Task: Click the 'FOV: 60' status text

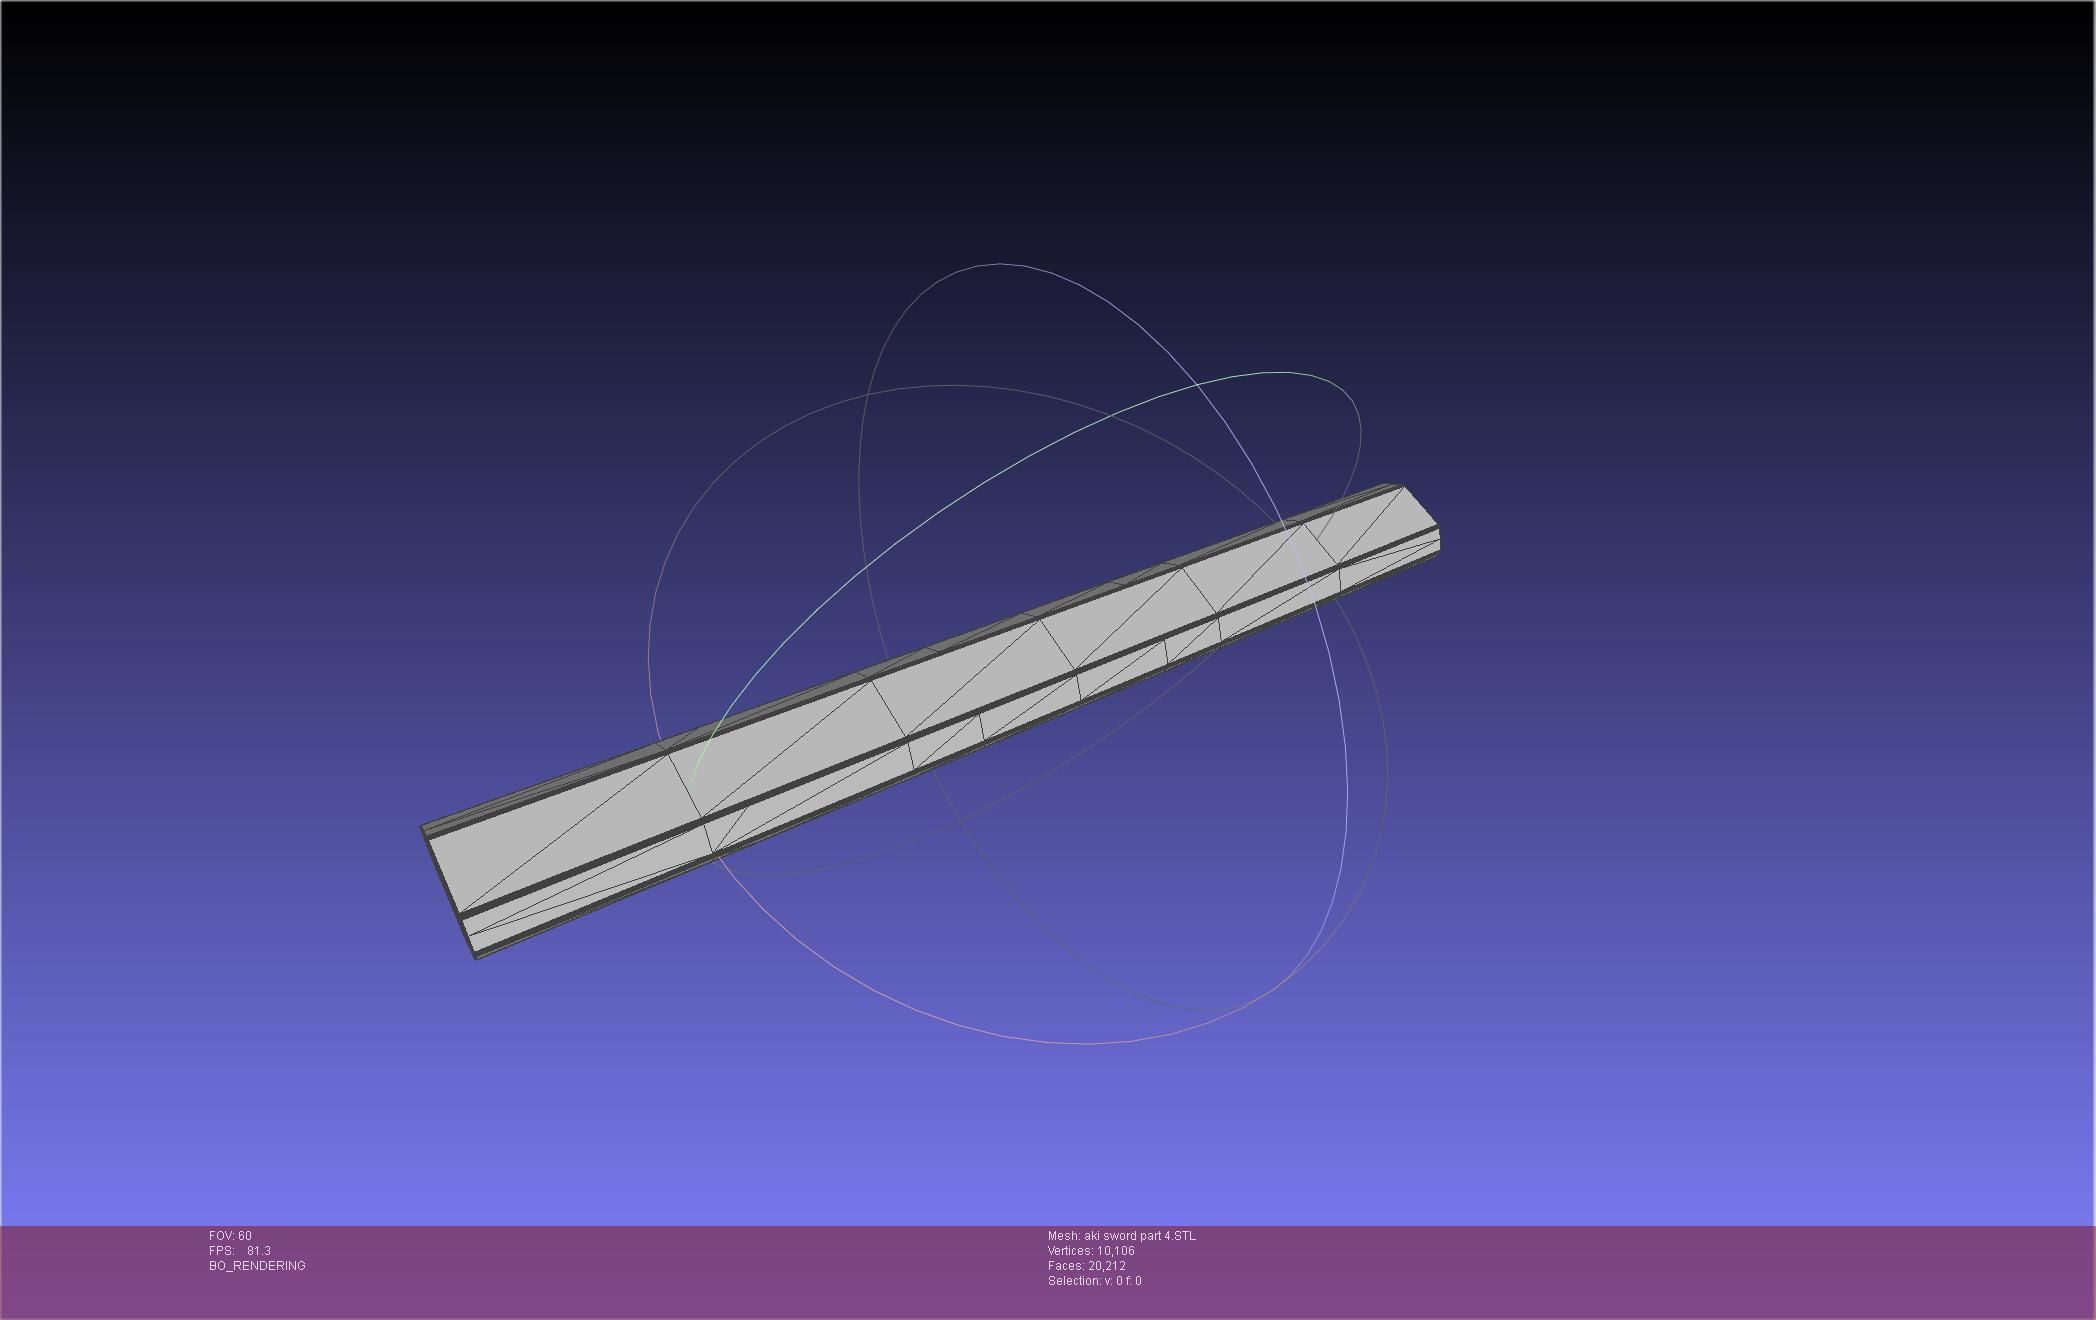Action: click(230, 1236)
